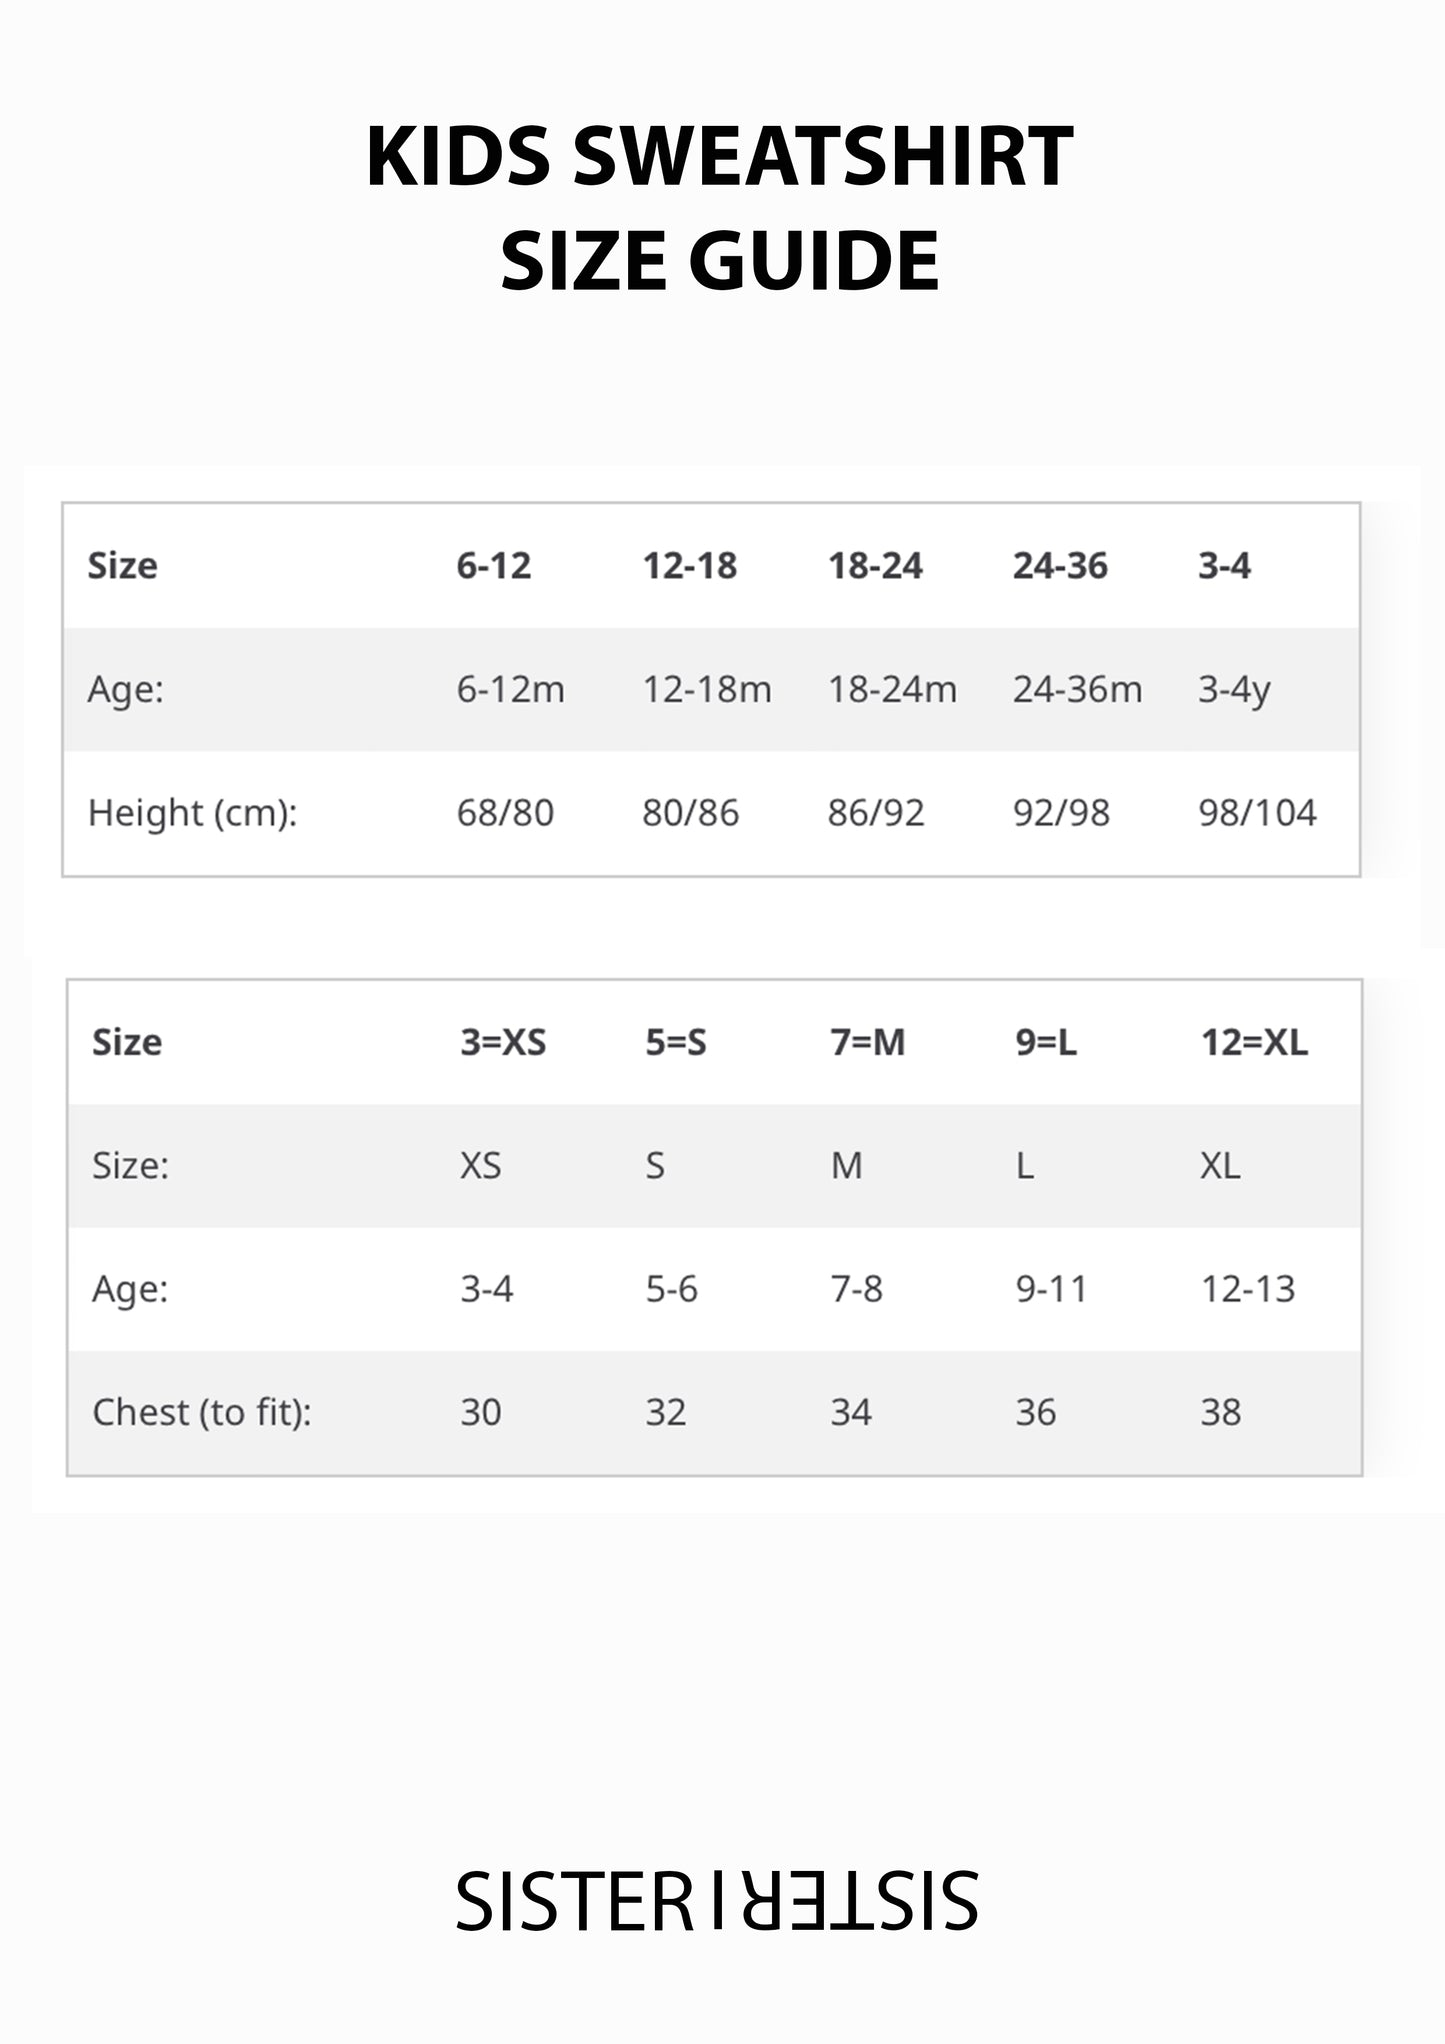Click the chest value 30
The width and height of the screenshot is (1445, 2044).
click(480, 1412)
